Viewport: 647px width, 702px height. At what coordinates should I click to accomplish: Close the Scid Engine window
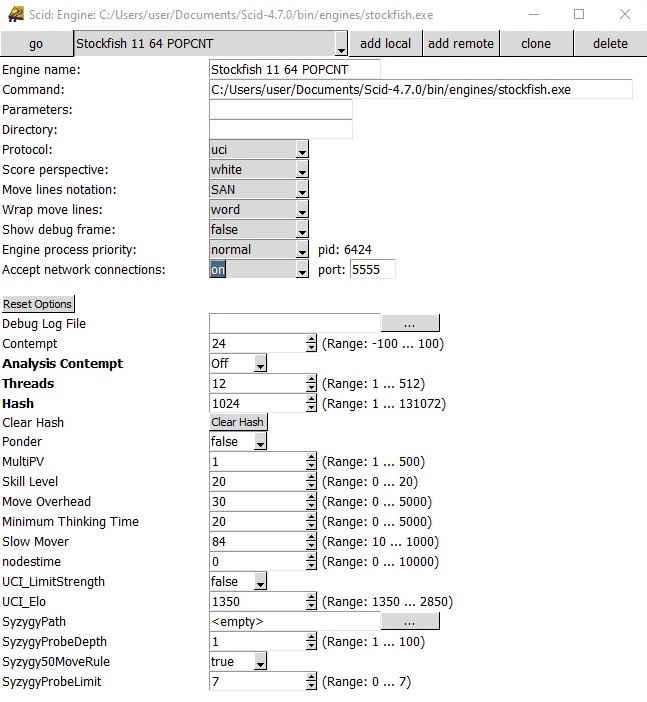(x=625, y=14)
